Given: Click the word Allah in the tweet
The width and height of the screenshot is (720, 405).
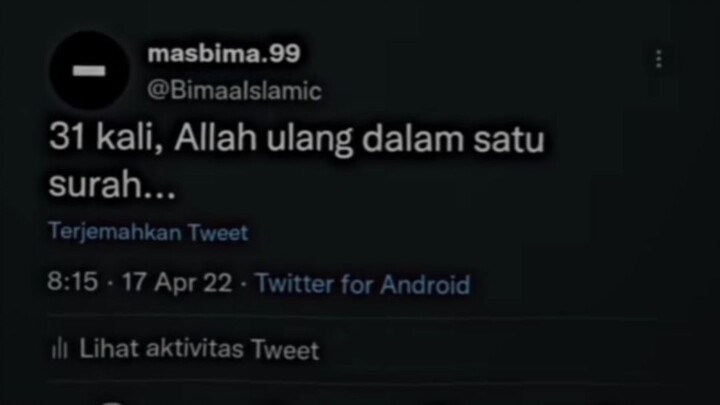Looking at the screenshot, I should coord(215,137).
